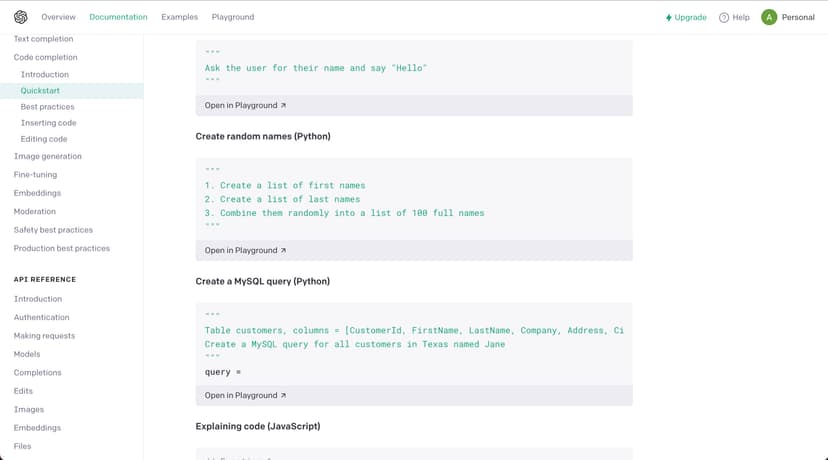Click the Help question mark icon
The width and height of the screenshot is (828, 460).
[724, 18]
